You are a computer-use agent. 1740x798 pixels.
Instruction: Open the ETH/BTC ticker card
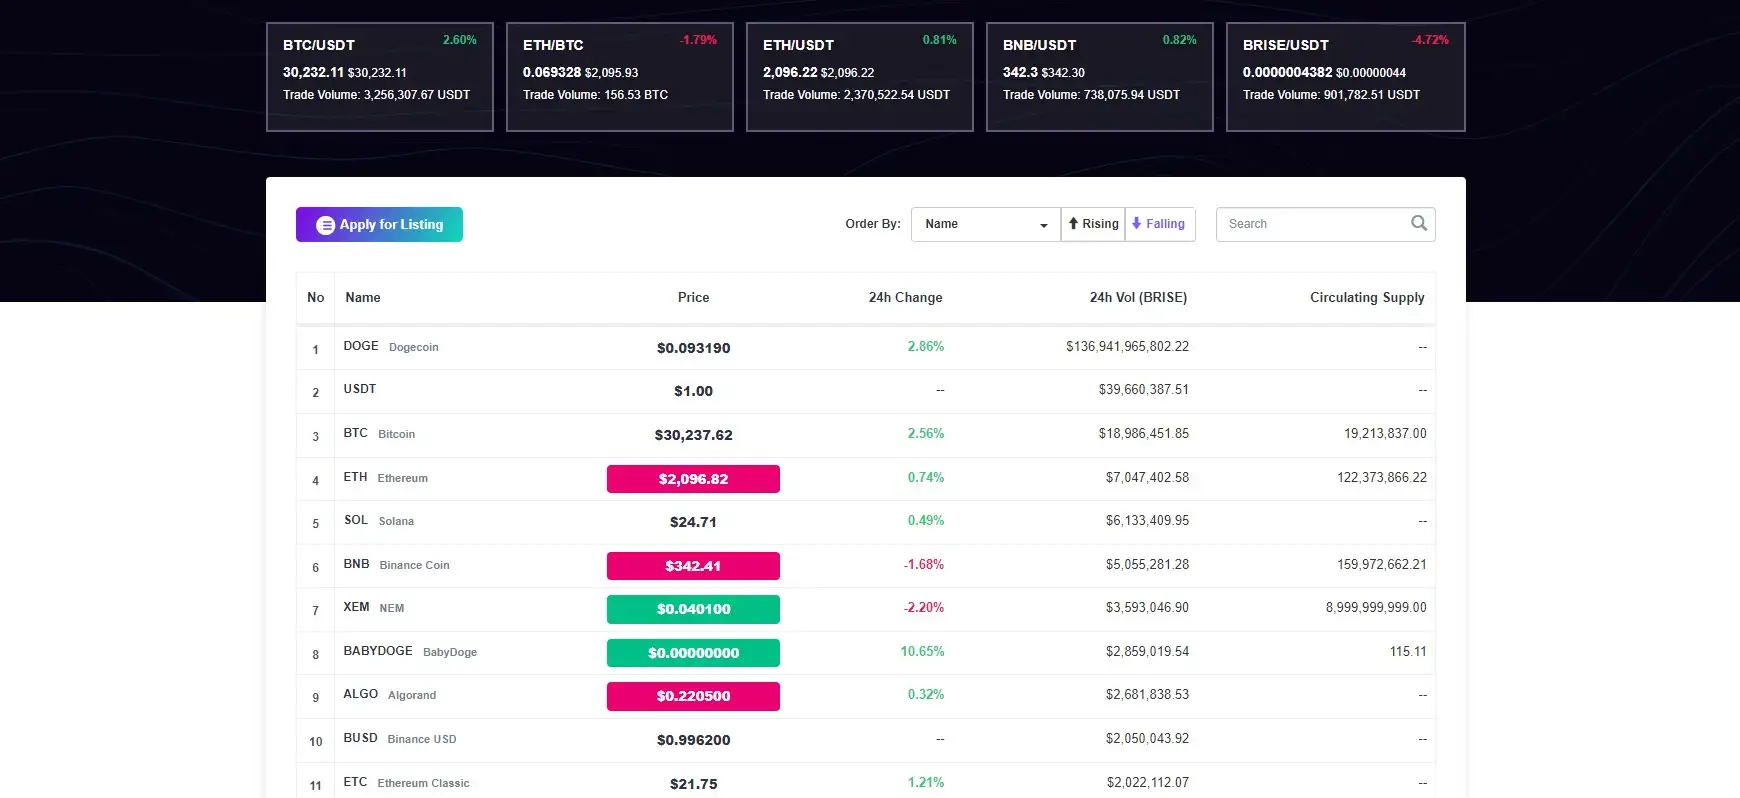620,77
